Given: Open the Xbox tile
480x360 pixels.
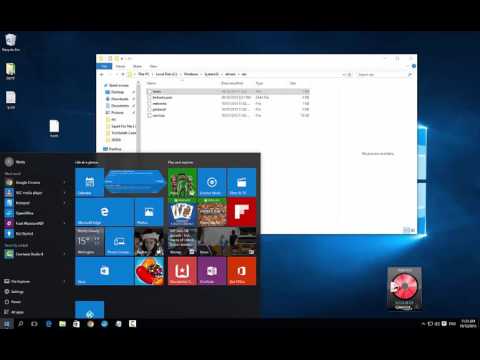Looking at the screenshot, I should click(x=182, y=182).
